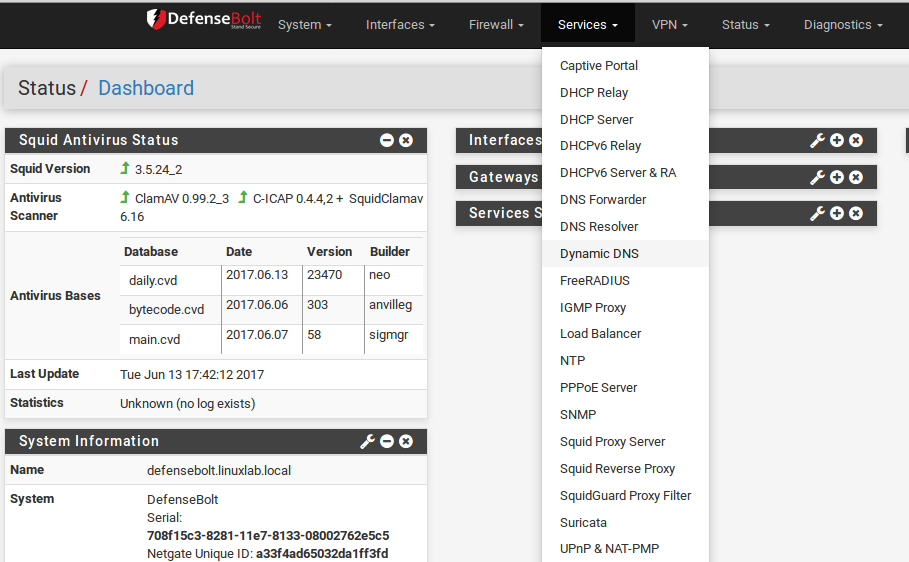Close the Services Status widget

click(x=856, y=213)
